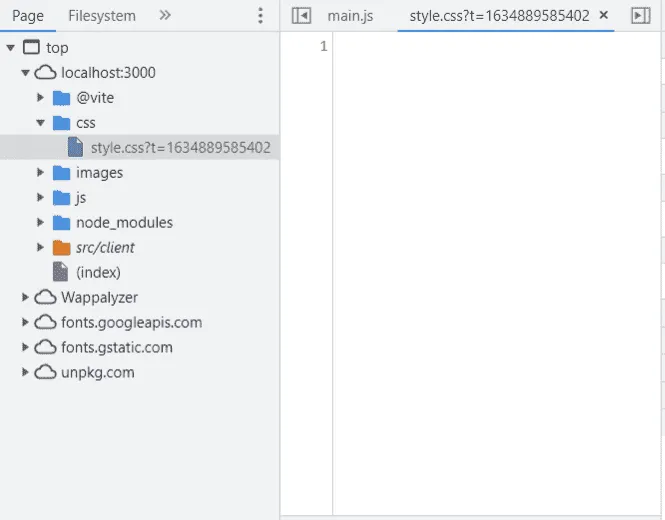
Task: Close the style.css editor tab
Action: pos(604,15)
